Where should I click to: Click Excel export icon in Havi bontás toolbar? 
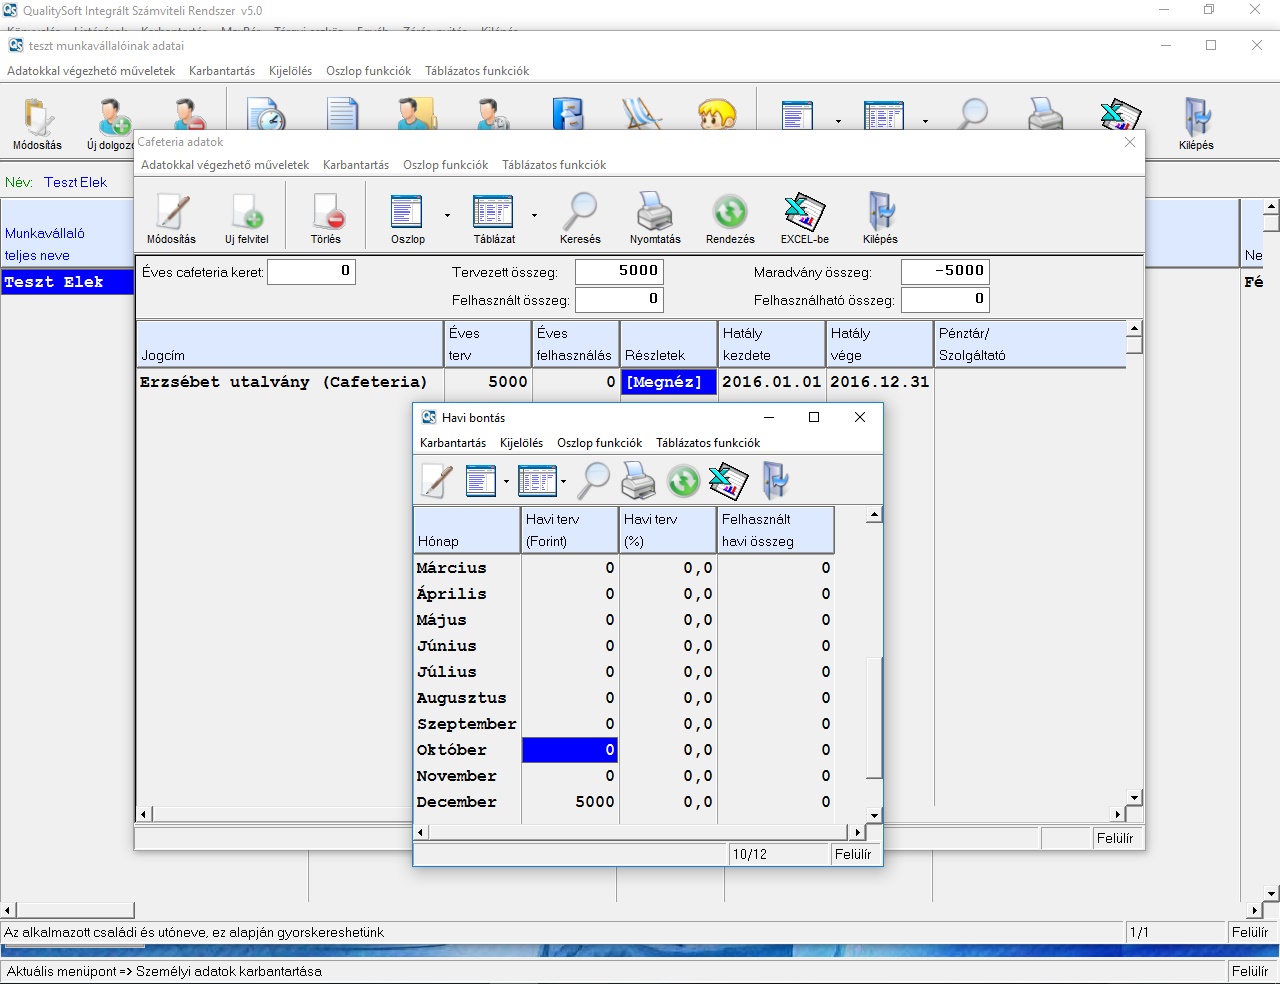pyautogui.click(x=728, y=481)
